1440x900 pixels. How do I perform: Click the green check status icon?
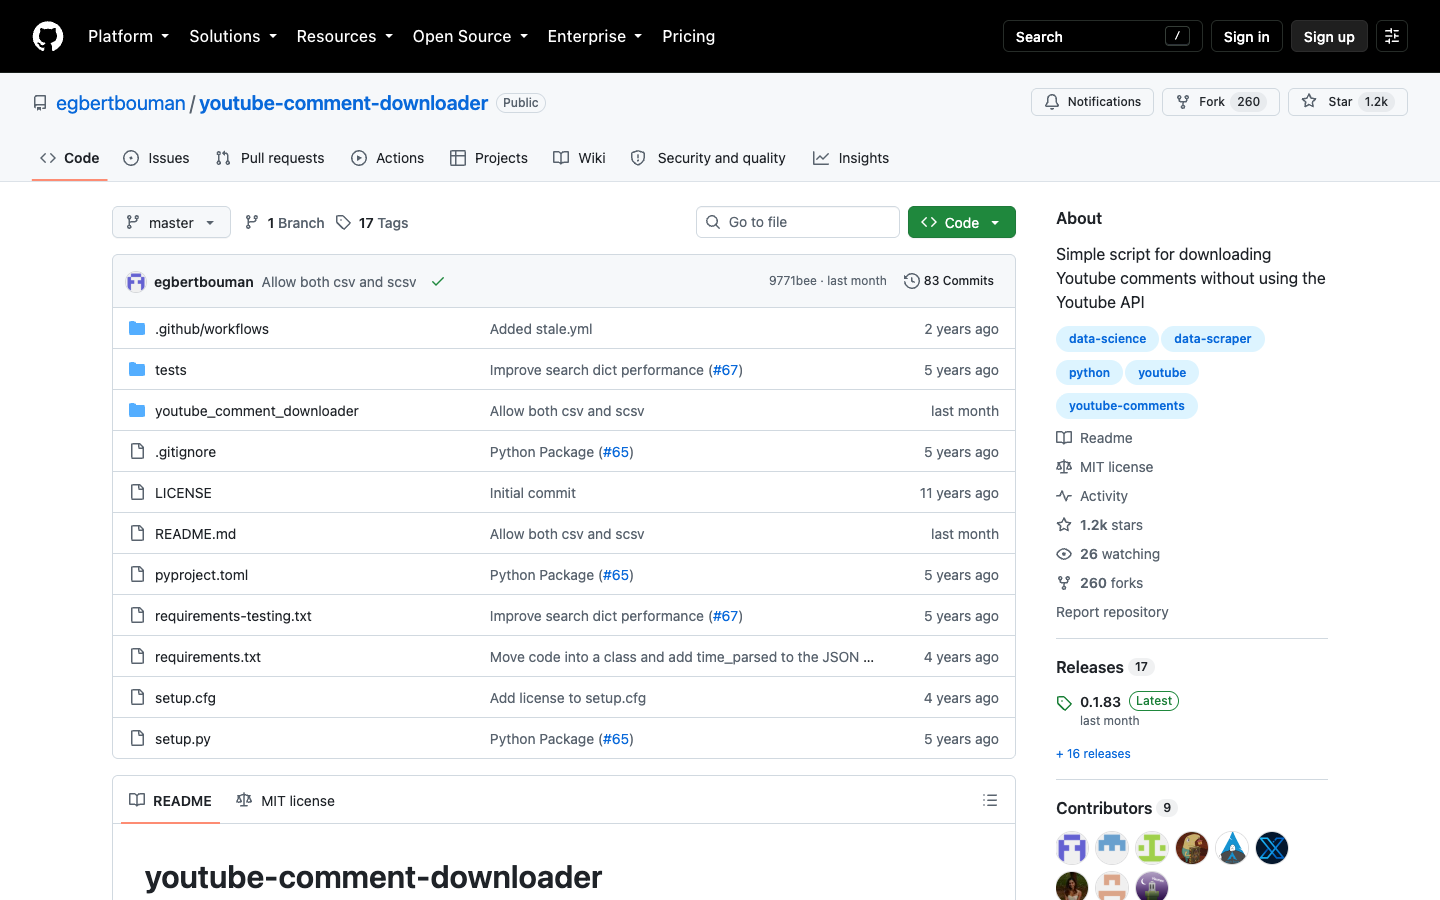[438, 282]
